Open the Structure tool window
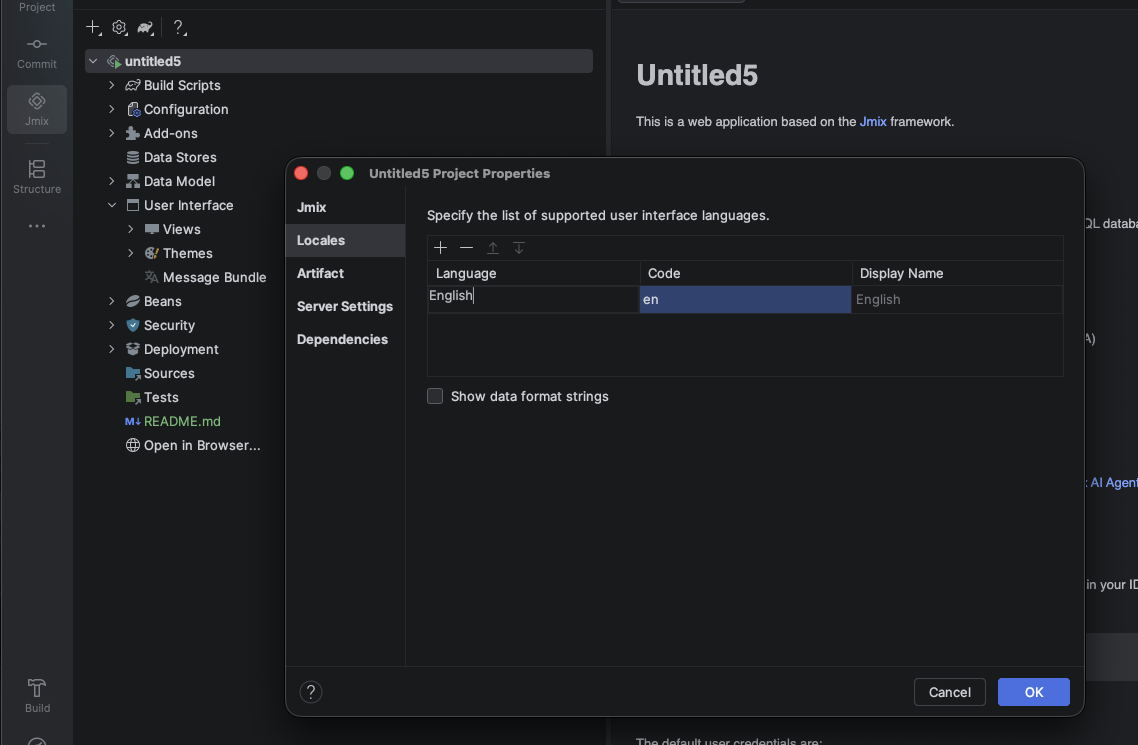The height and width of the screenshot is (745, 1138). (x=37, y=176)
